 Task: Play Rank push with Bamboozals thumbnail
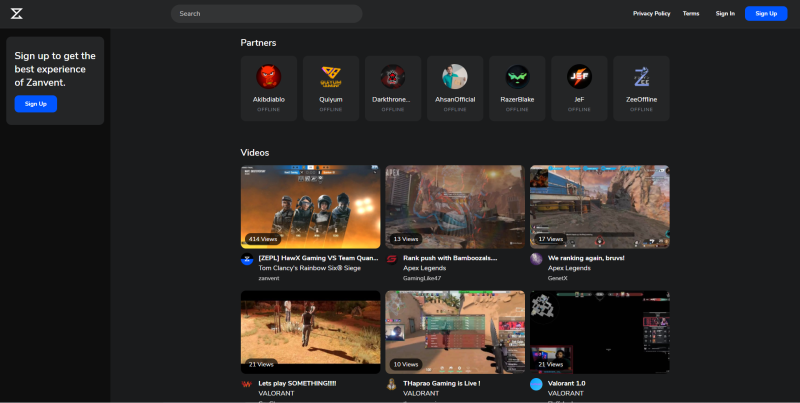pyautogui.click(x=455, y=207)
